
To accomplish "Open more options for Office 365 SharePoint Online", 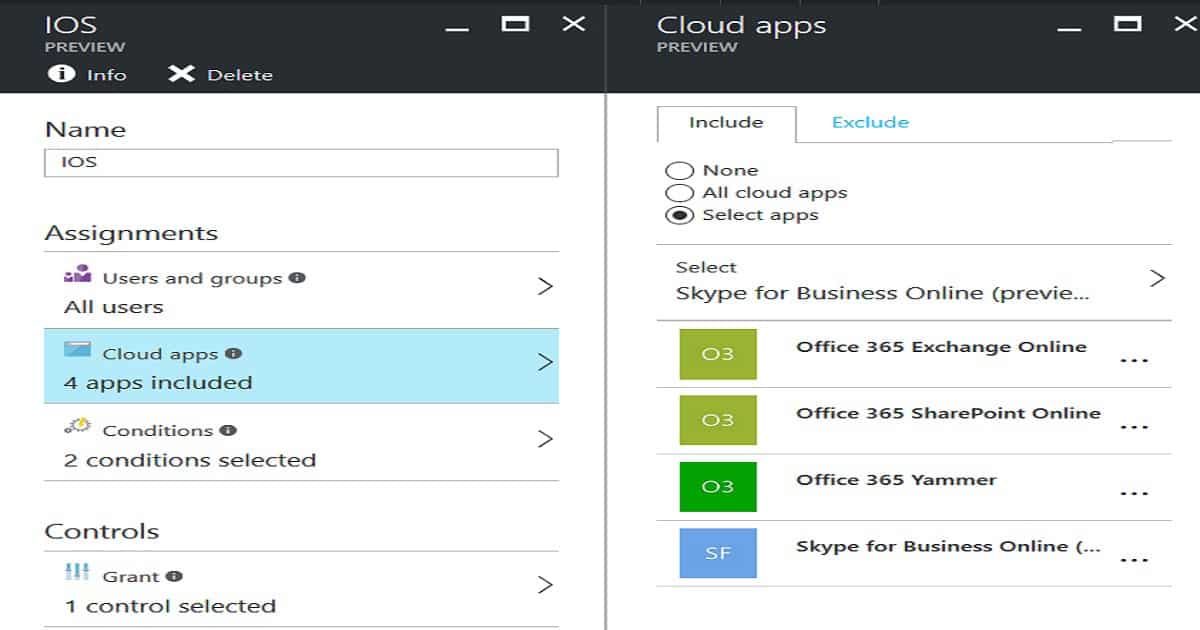I will 1134,427.
